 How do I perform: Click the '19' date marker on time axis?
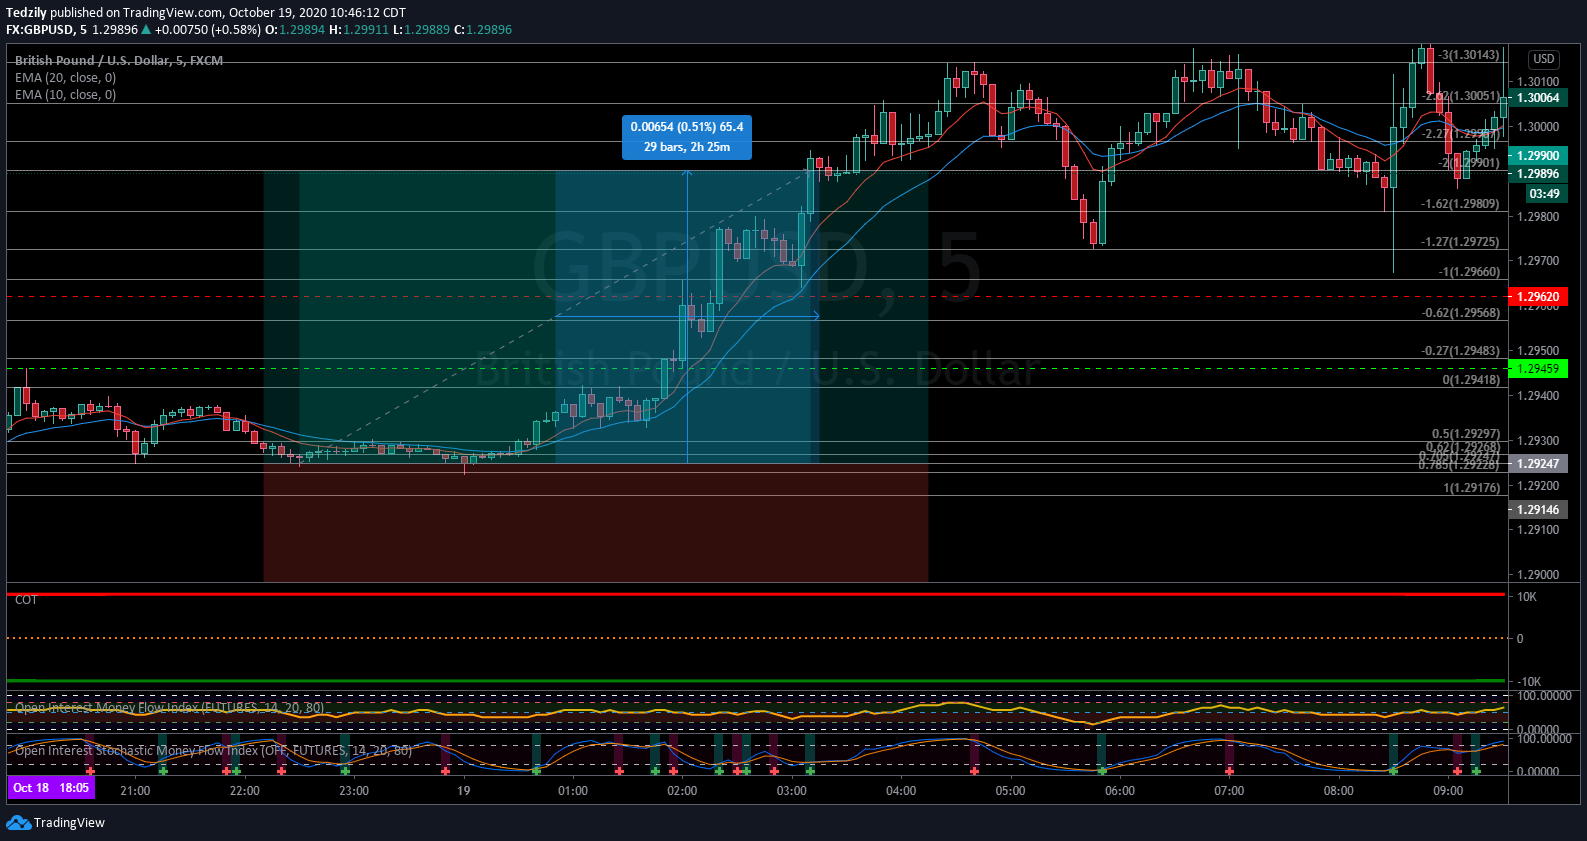pyautogui.click(x=463, y=791)
